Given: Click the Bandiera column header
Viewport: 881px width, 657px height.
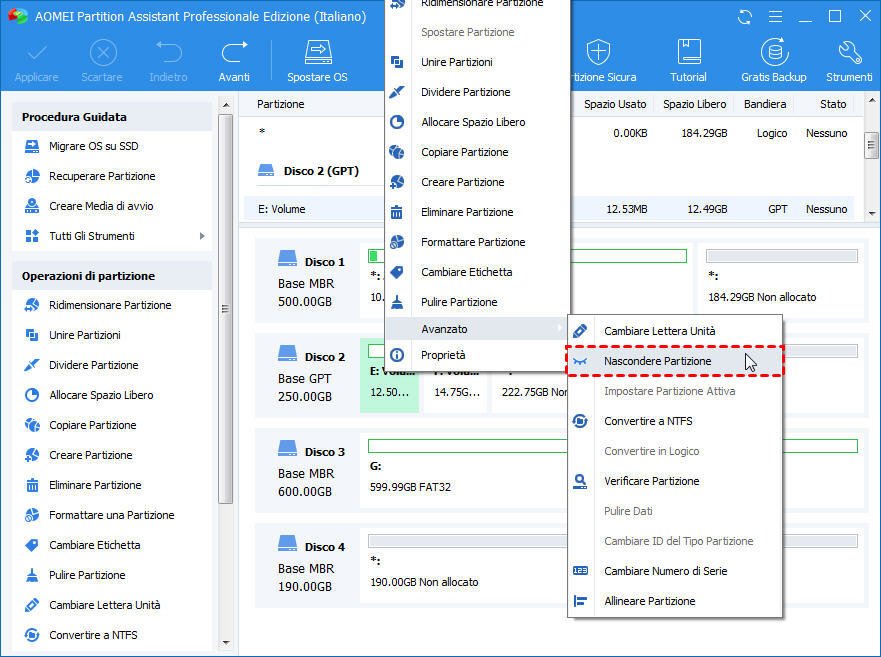Looking at the screenshot, I should 765,105.
